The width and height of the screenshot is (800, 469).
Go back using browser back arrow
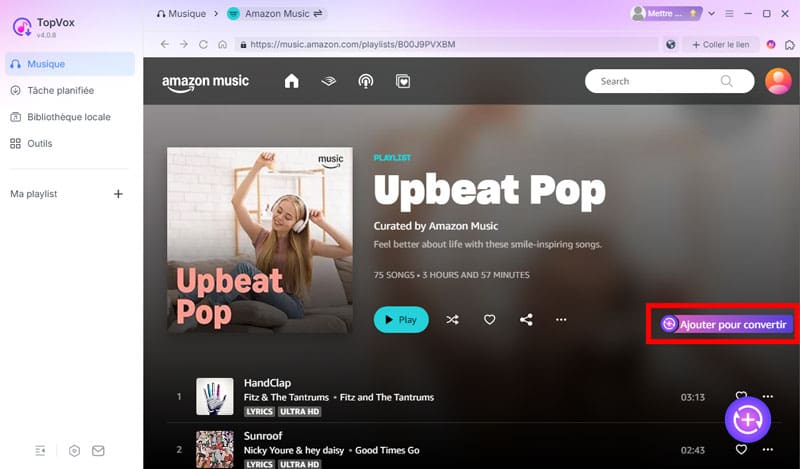click(164, 44)
